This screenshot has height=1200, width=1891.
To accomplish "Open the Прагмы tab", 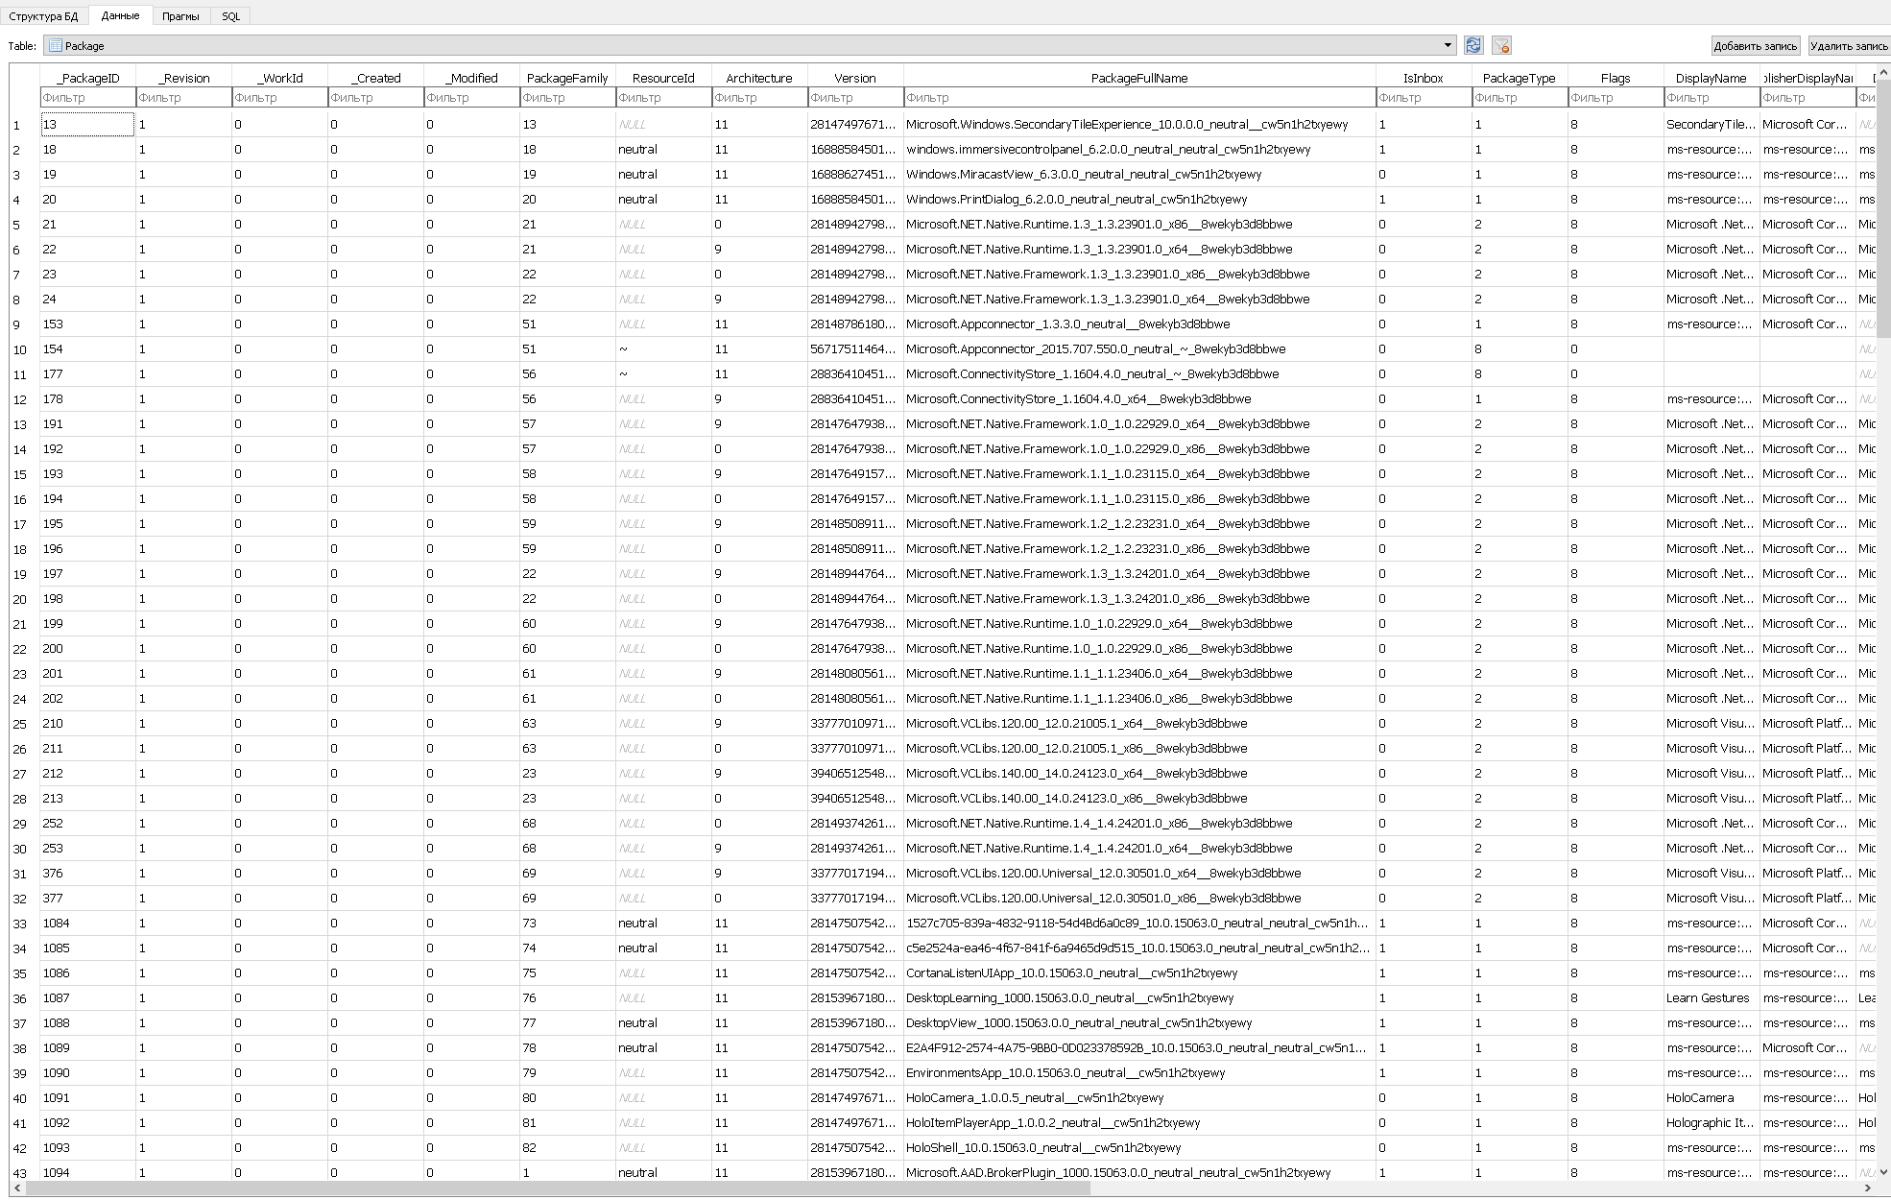I will [180, 16].
